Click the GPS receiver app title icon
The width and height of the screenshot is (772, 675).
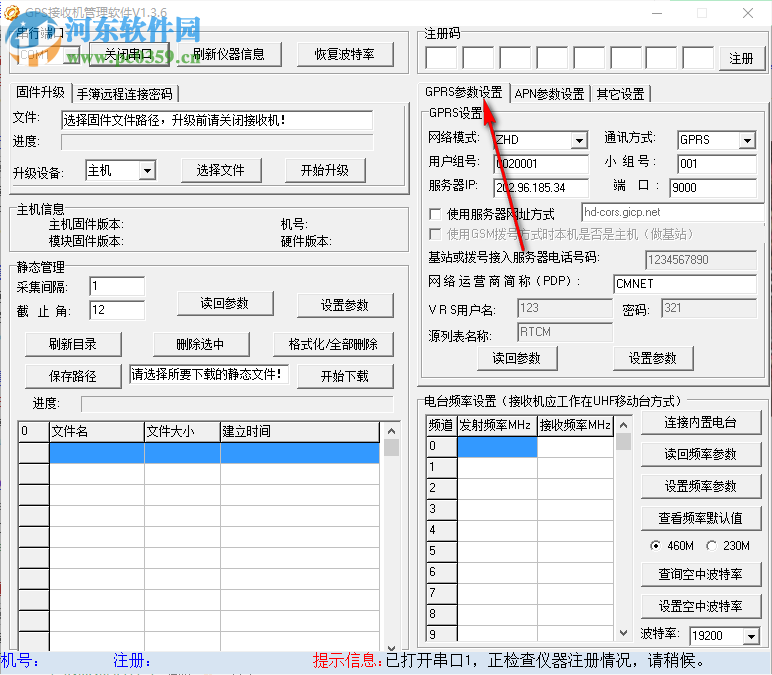(11, 11)
